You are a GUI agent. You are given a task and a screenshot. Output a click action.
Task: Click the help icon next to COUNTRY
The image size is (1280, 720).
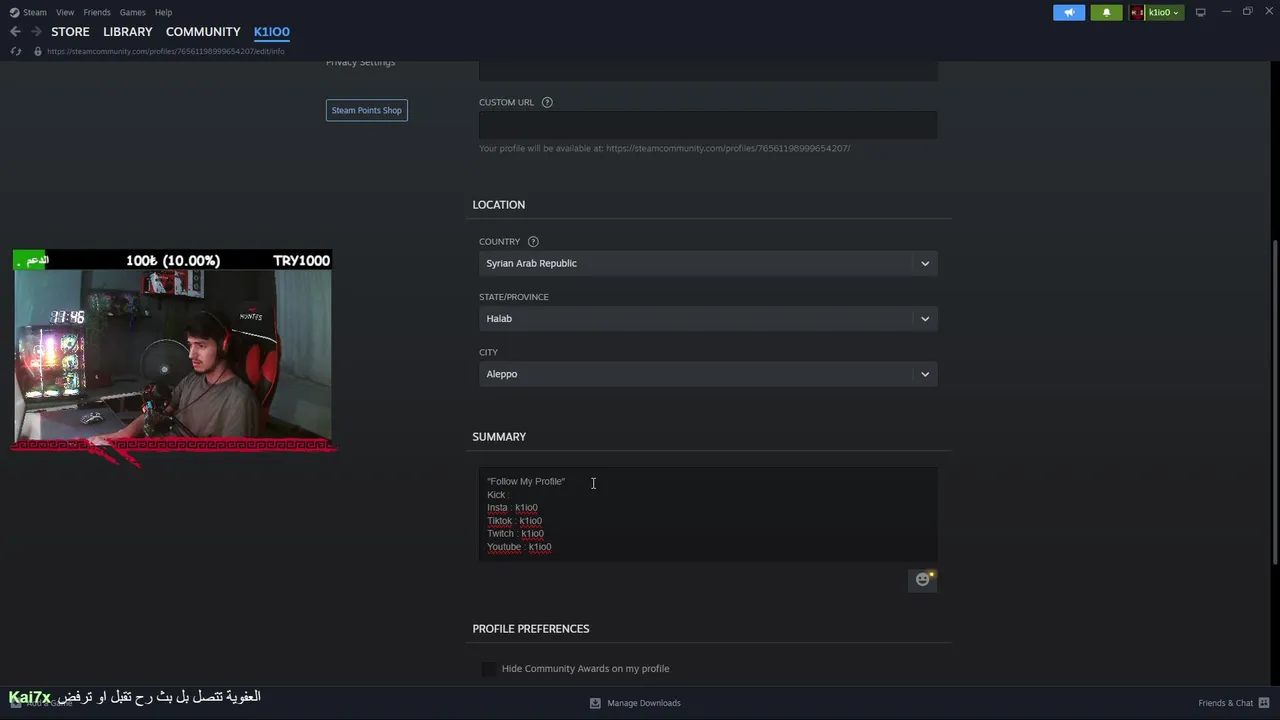click(533, 241)
